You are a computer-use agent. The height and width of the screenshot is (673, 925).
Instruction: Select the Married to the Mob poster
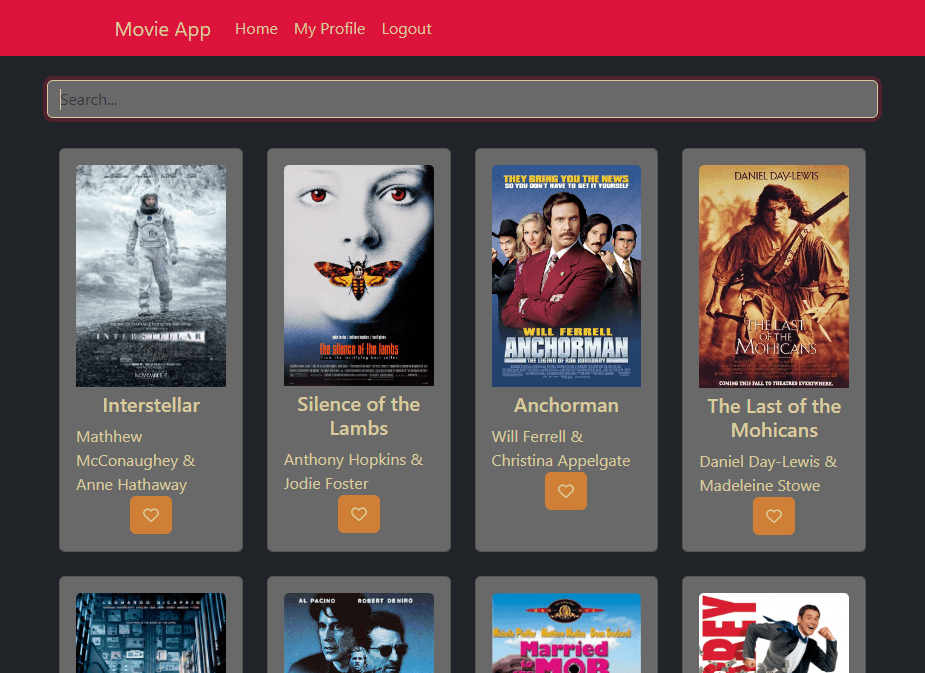566,633
